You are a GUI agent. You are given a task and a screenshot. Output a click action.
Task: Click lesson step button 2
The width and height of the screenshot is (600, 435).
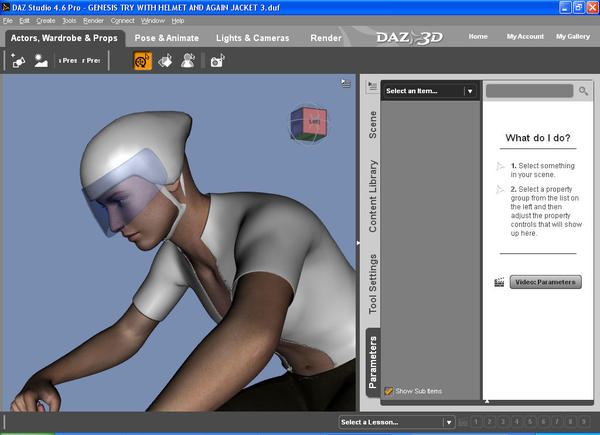[489, 422]
